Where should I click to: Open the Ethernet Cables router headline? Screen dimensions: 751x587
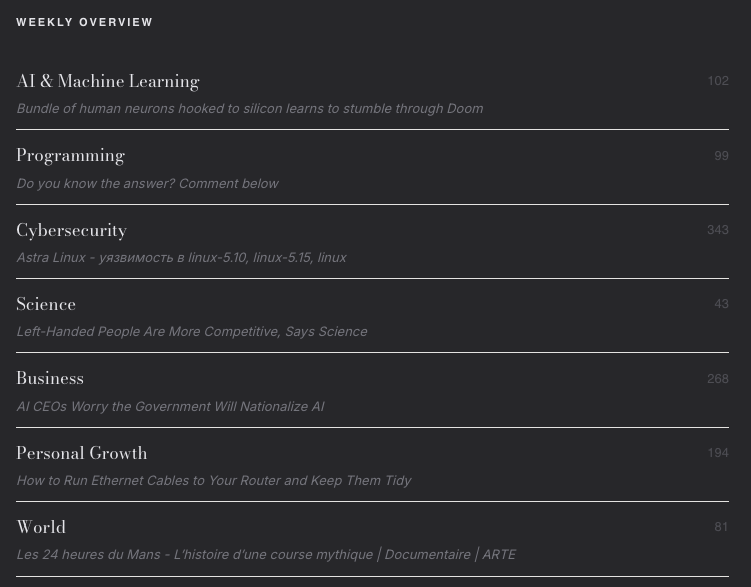[214, 480]
